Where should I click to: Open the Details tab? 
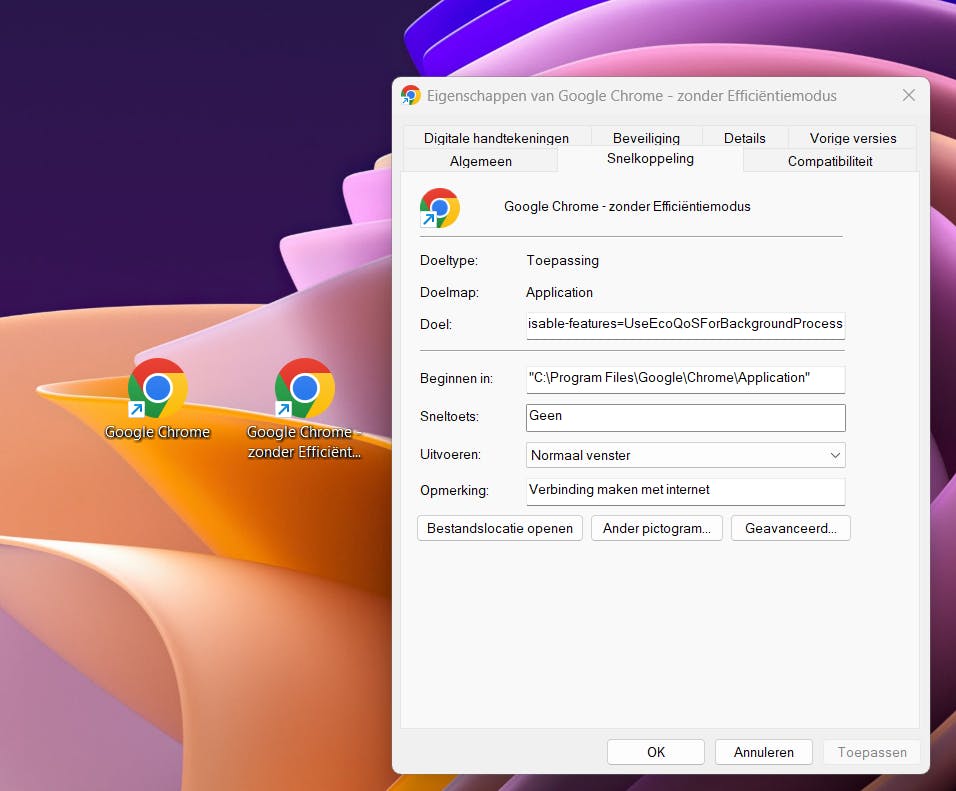pos(744,137)
